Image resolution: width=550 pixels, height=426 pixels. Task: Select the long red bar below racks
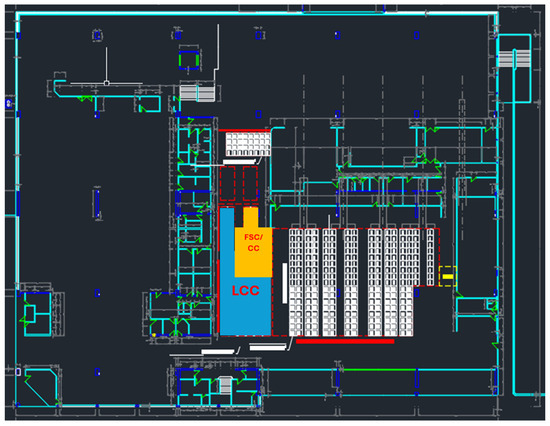point(345,341)
